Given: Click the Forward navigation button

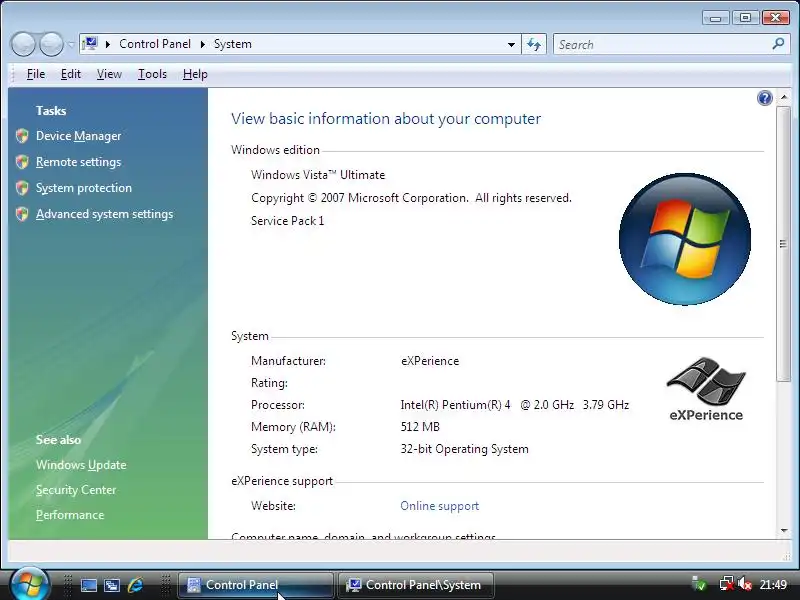Looking at the screenshot, I should pos(52,44).
